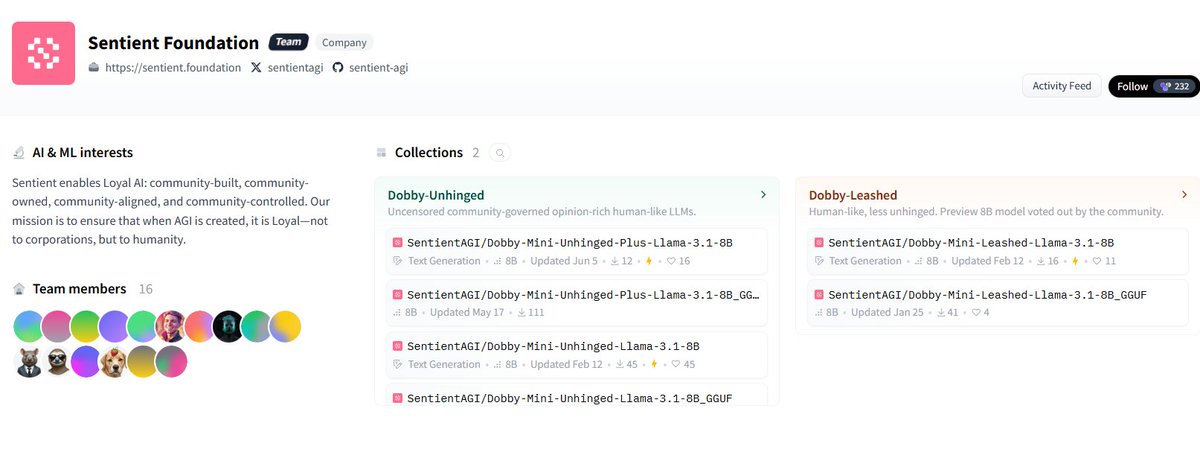Expand the Dobby-Leashed collection chevron
This screenshot has width=1200, height=455.
[1184, 195]
